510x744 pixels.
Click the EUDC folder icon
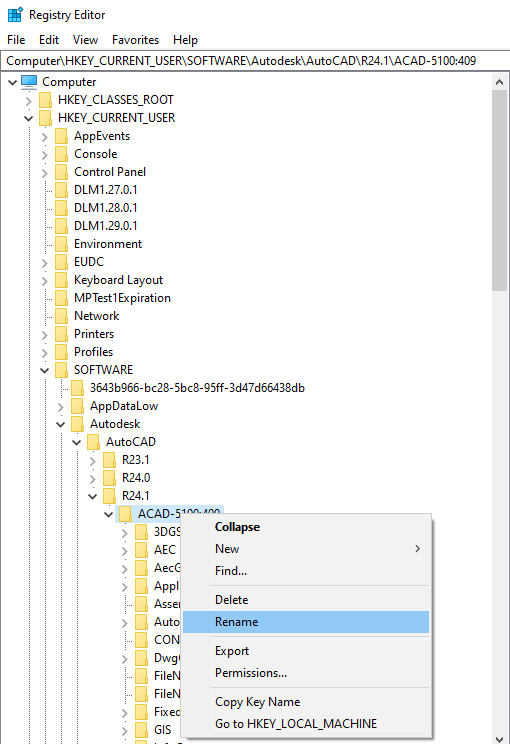click(61, 262)
